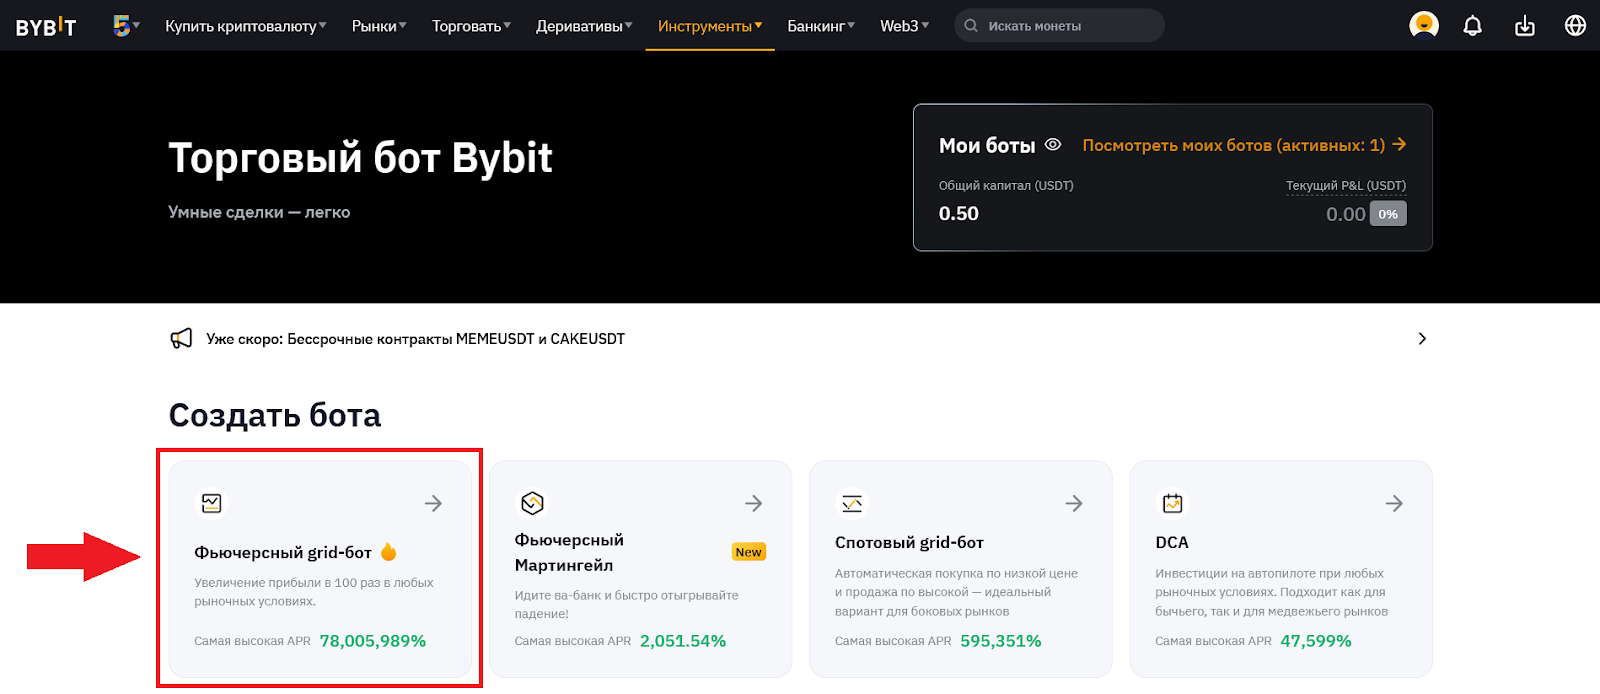The height and width of the screenshot is (694, 1600).
Task: Click arrow on DCA card
Action: tap(1394, 503)
